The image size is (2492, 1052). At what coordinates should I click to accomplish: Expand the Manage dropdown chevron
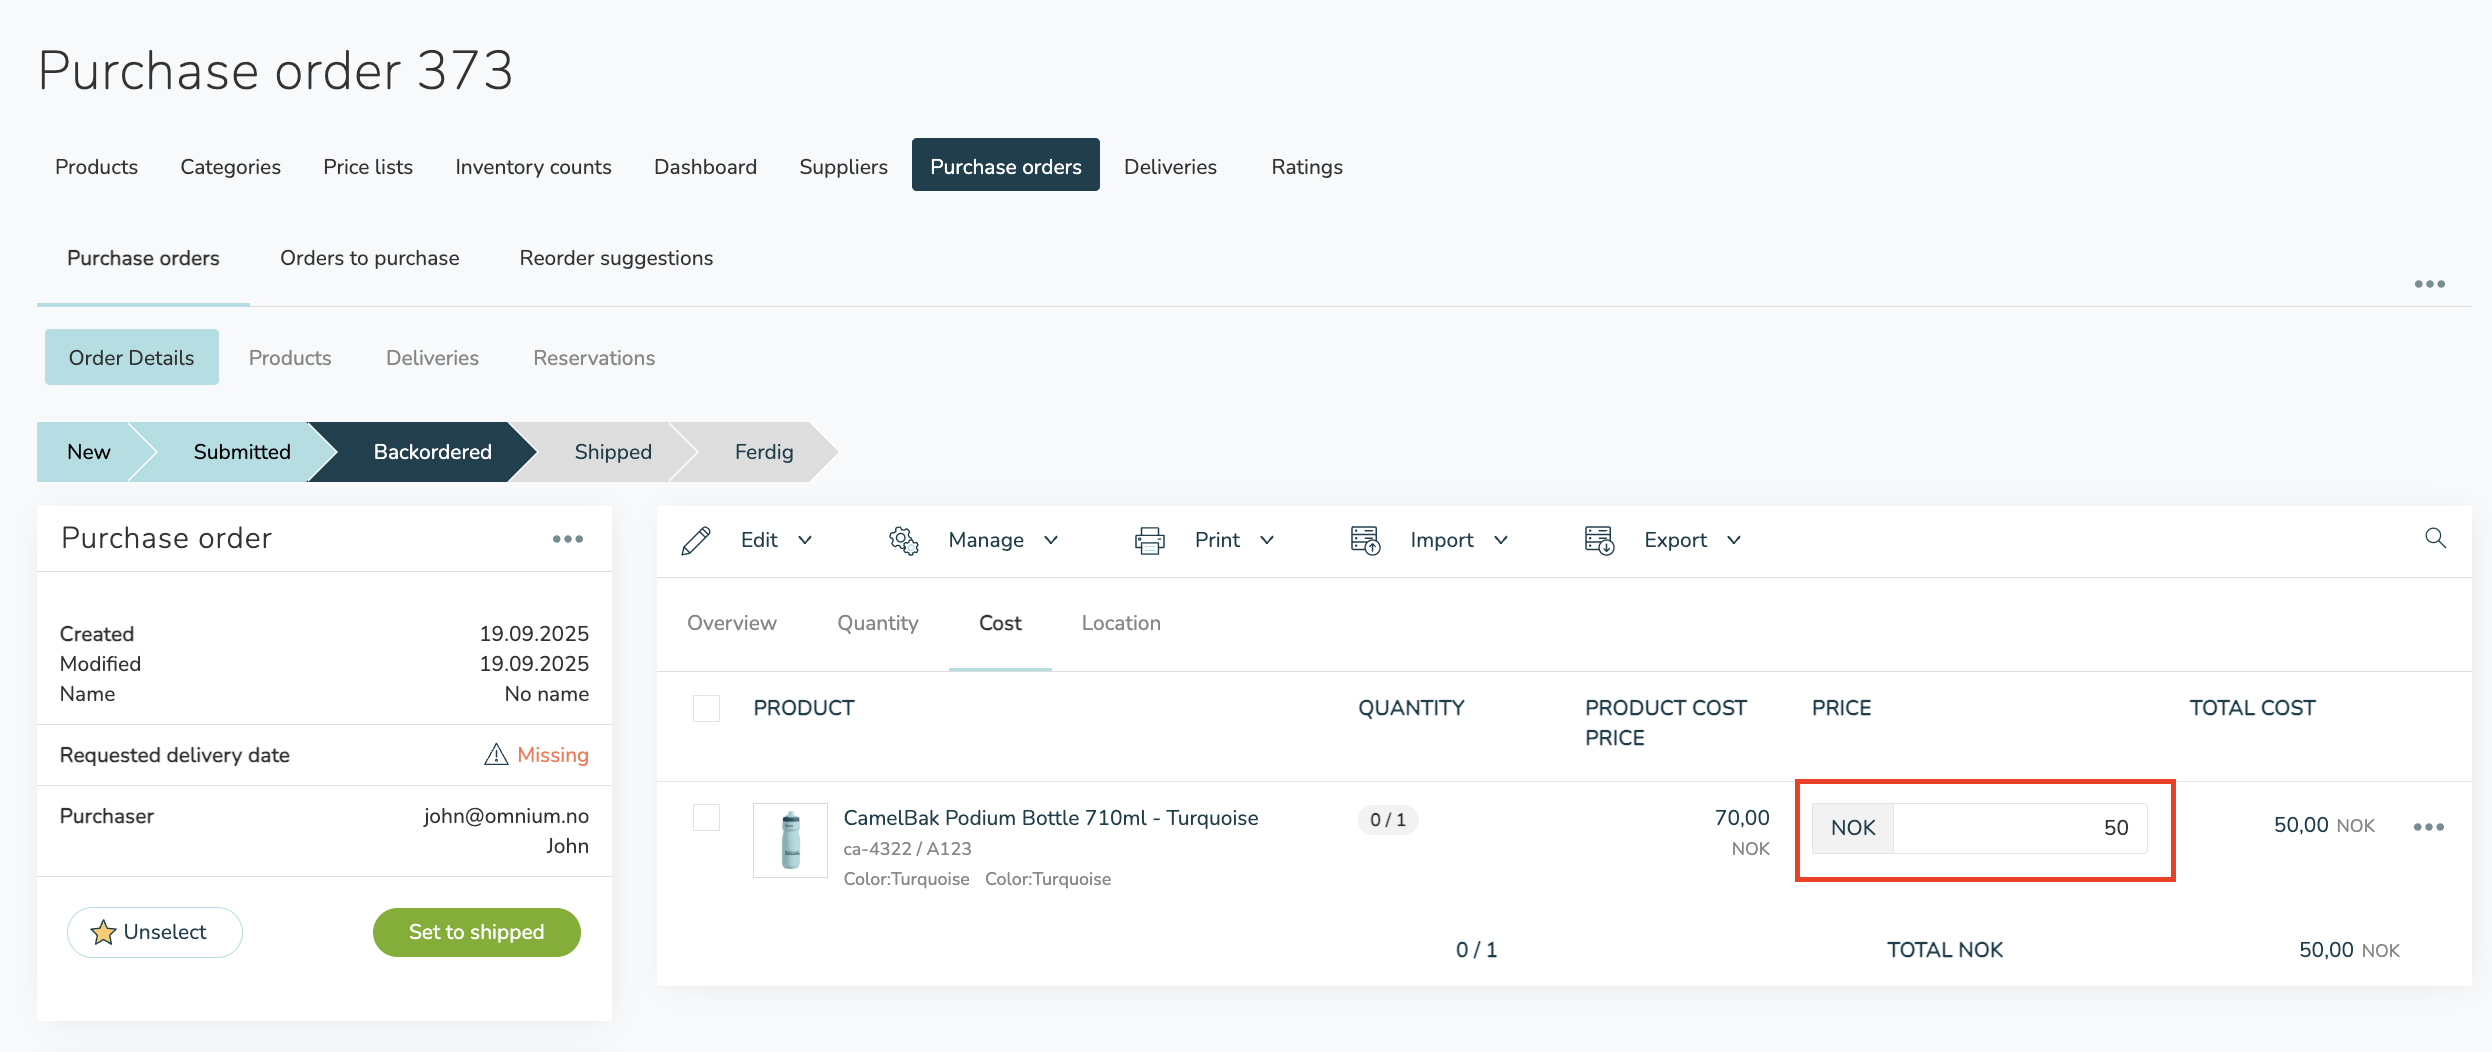pyautogui.click(x=1051, y=540)
